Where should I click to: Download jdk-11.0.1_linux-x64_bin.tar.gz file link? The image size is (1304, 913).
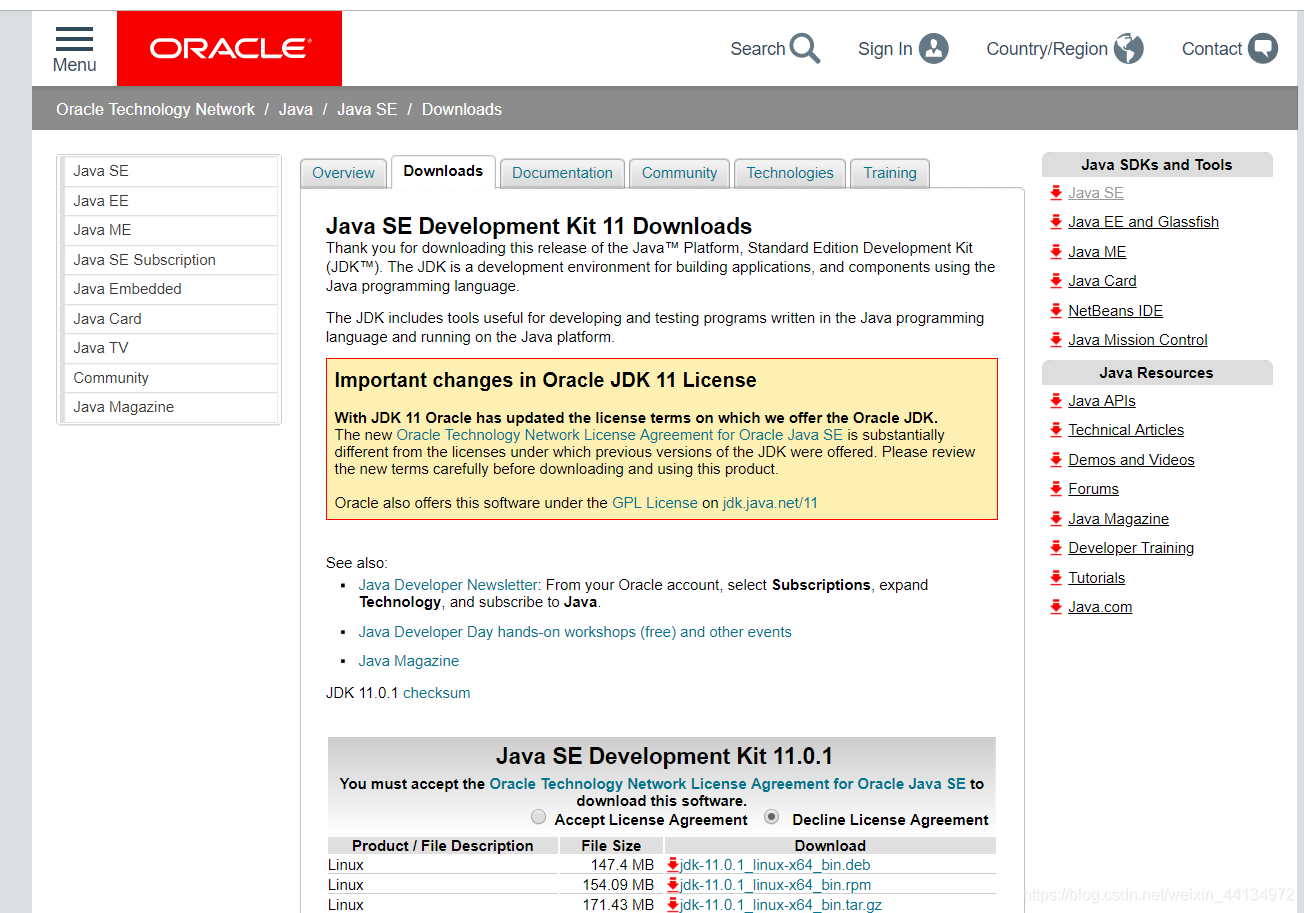[x=781, y=905]
